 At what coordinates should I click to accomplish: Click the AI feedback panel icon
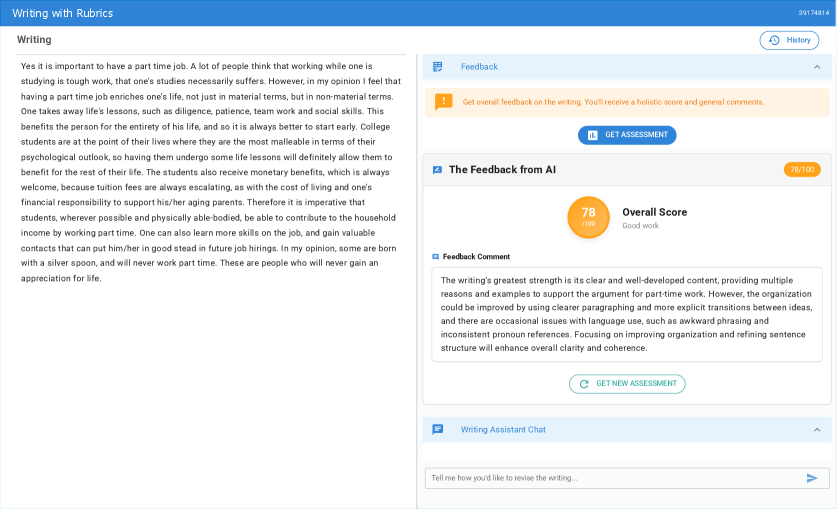click(x=437, y=170)
